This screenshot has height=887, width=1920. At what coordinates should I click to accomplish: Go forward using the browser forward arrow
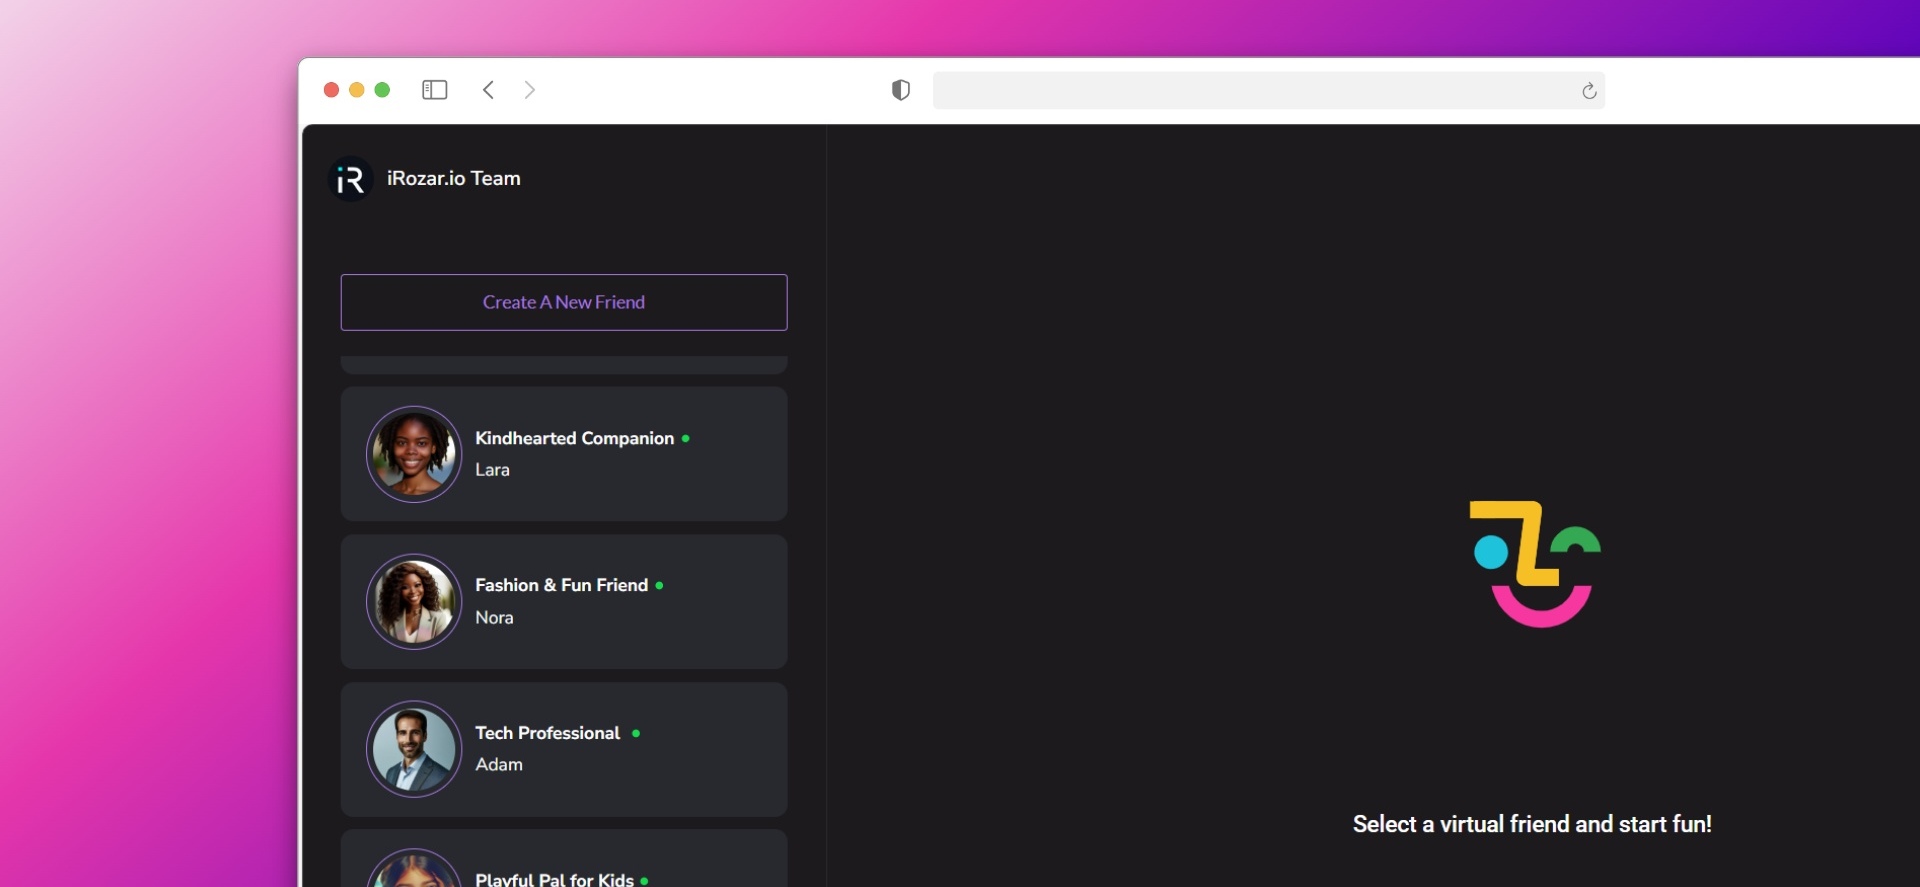tap(530, 90)
